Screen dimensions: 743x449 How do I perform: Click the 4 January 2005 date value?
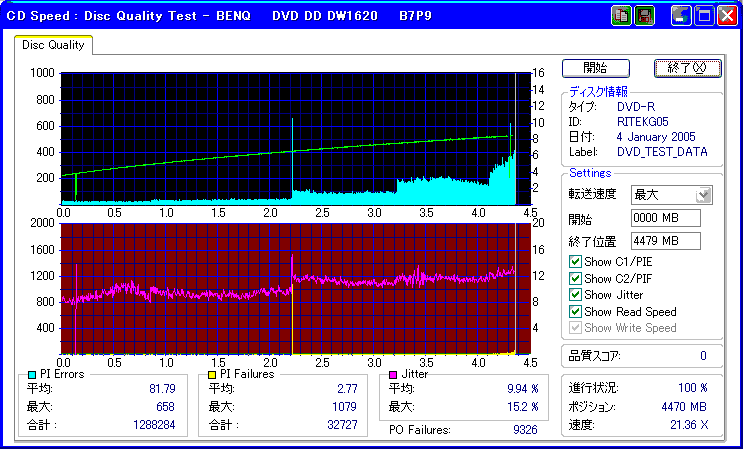click(656, 137)
